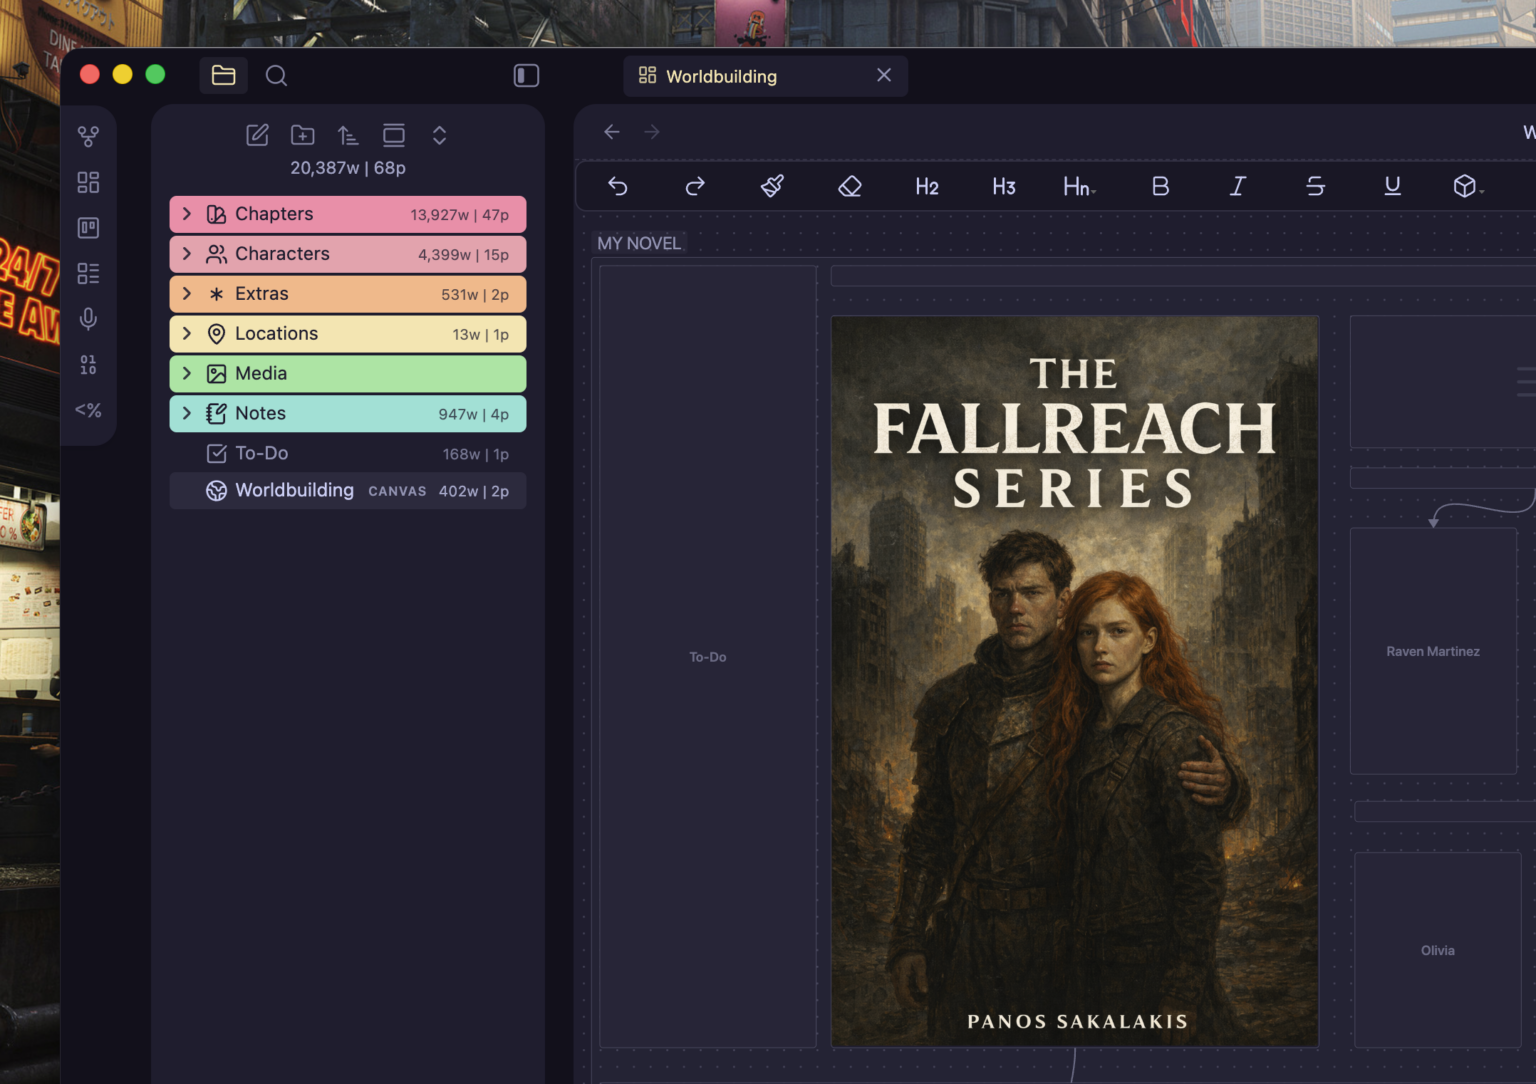Apply H2 heading formatting
Viewport: 1536px width, 1084px height.
(926, 187)
